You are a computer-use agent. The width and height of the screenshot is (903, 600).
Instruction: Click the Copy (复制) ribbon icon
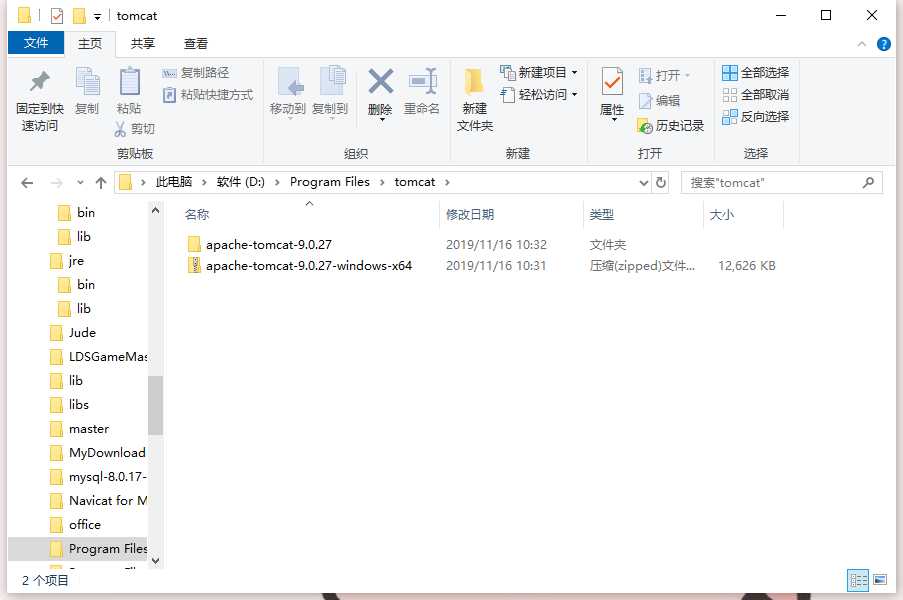pyautogui.click(x=88, y=82)
